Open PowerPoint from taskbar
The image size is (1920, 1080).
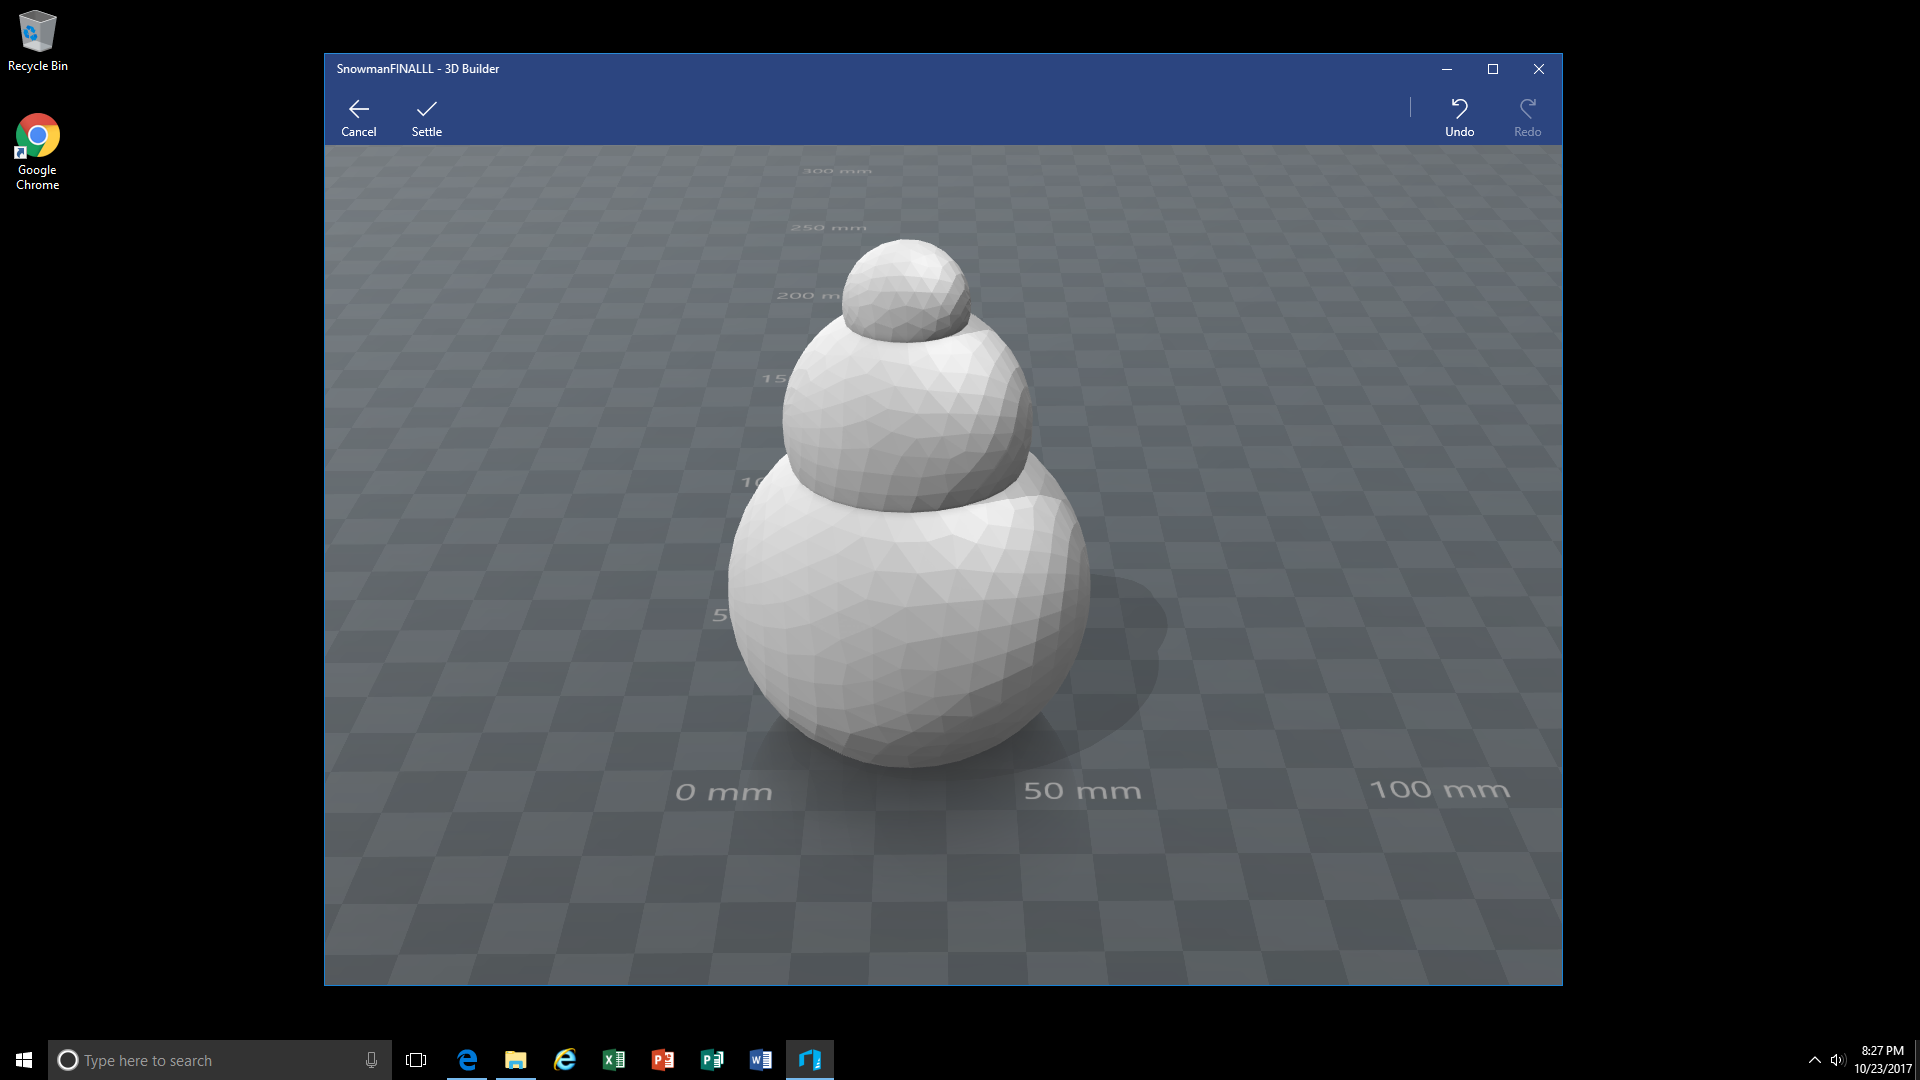click(x=663, y=1060)
